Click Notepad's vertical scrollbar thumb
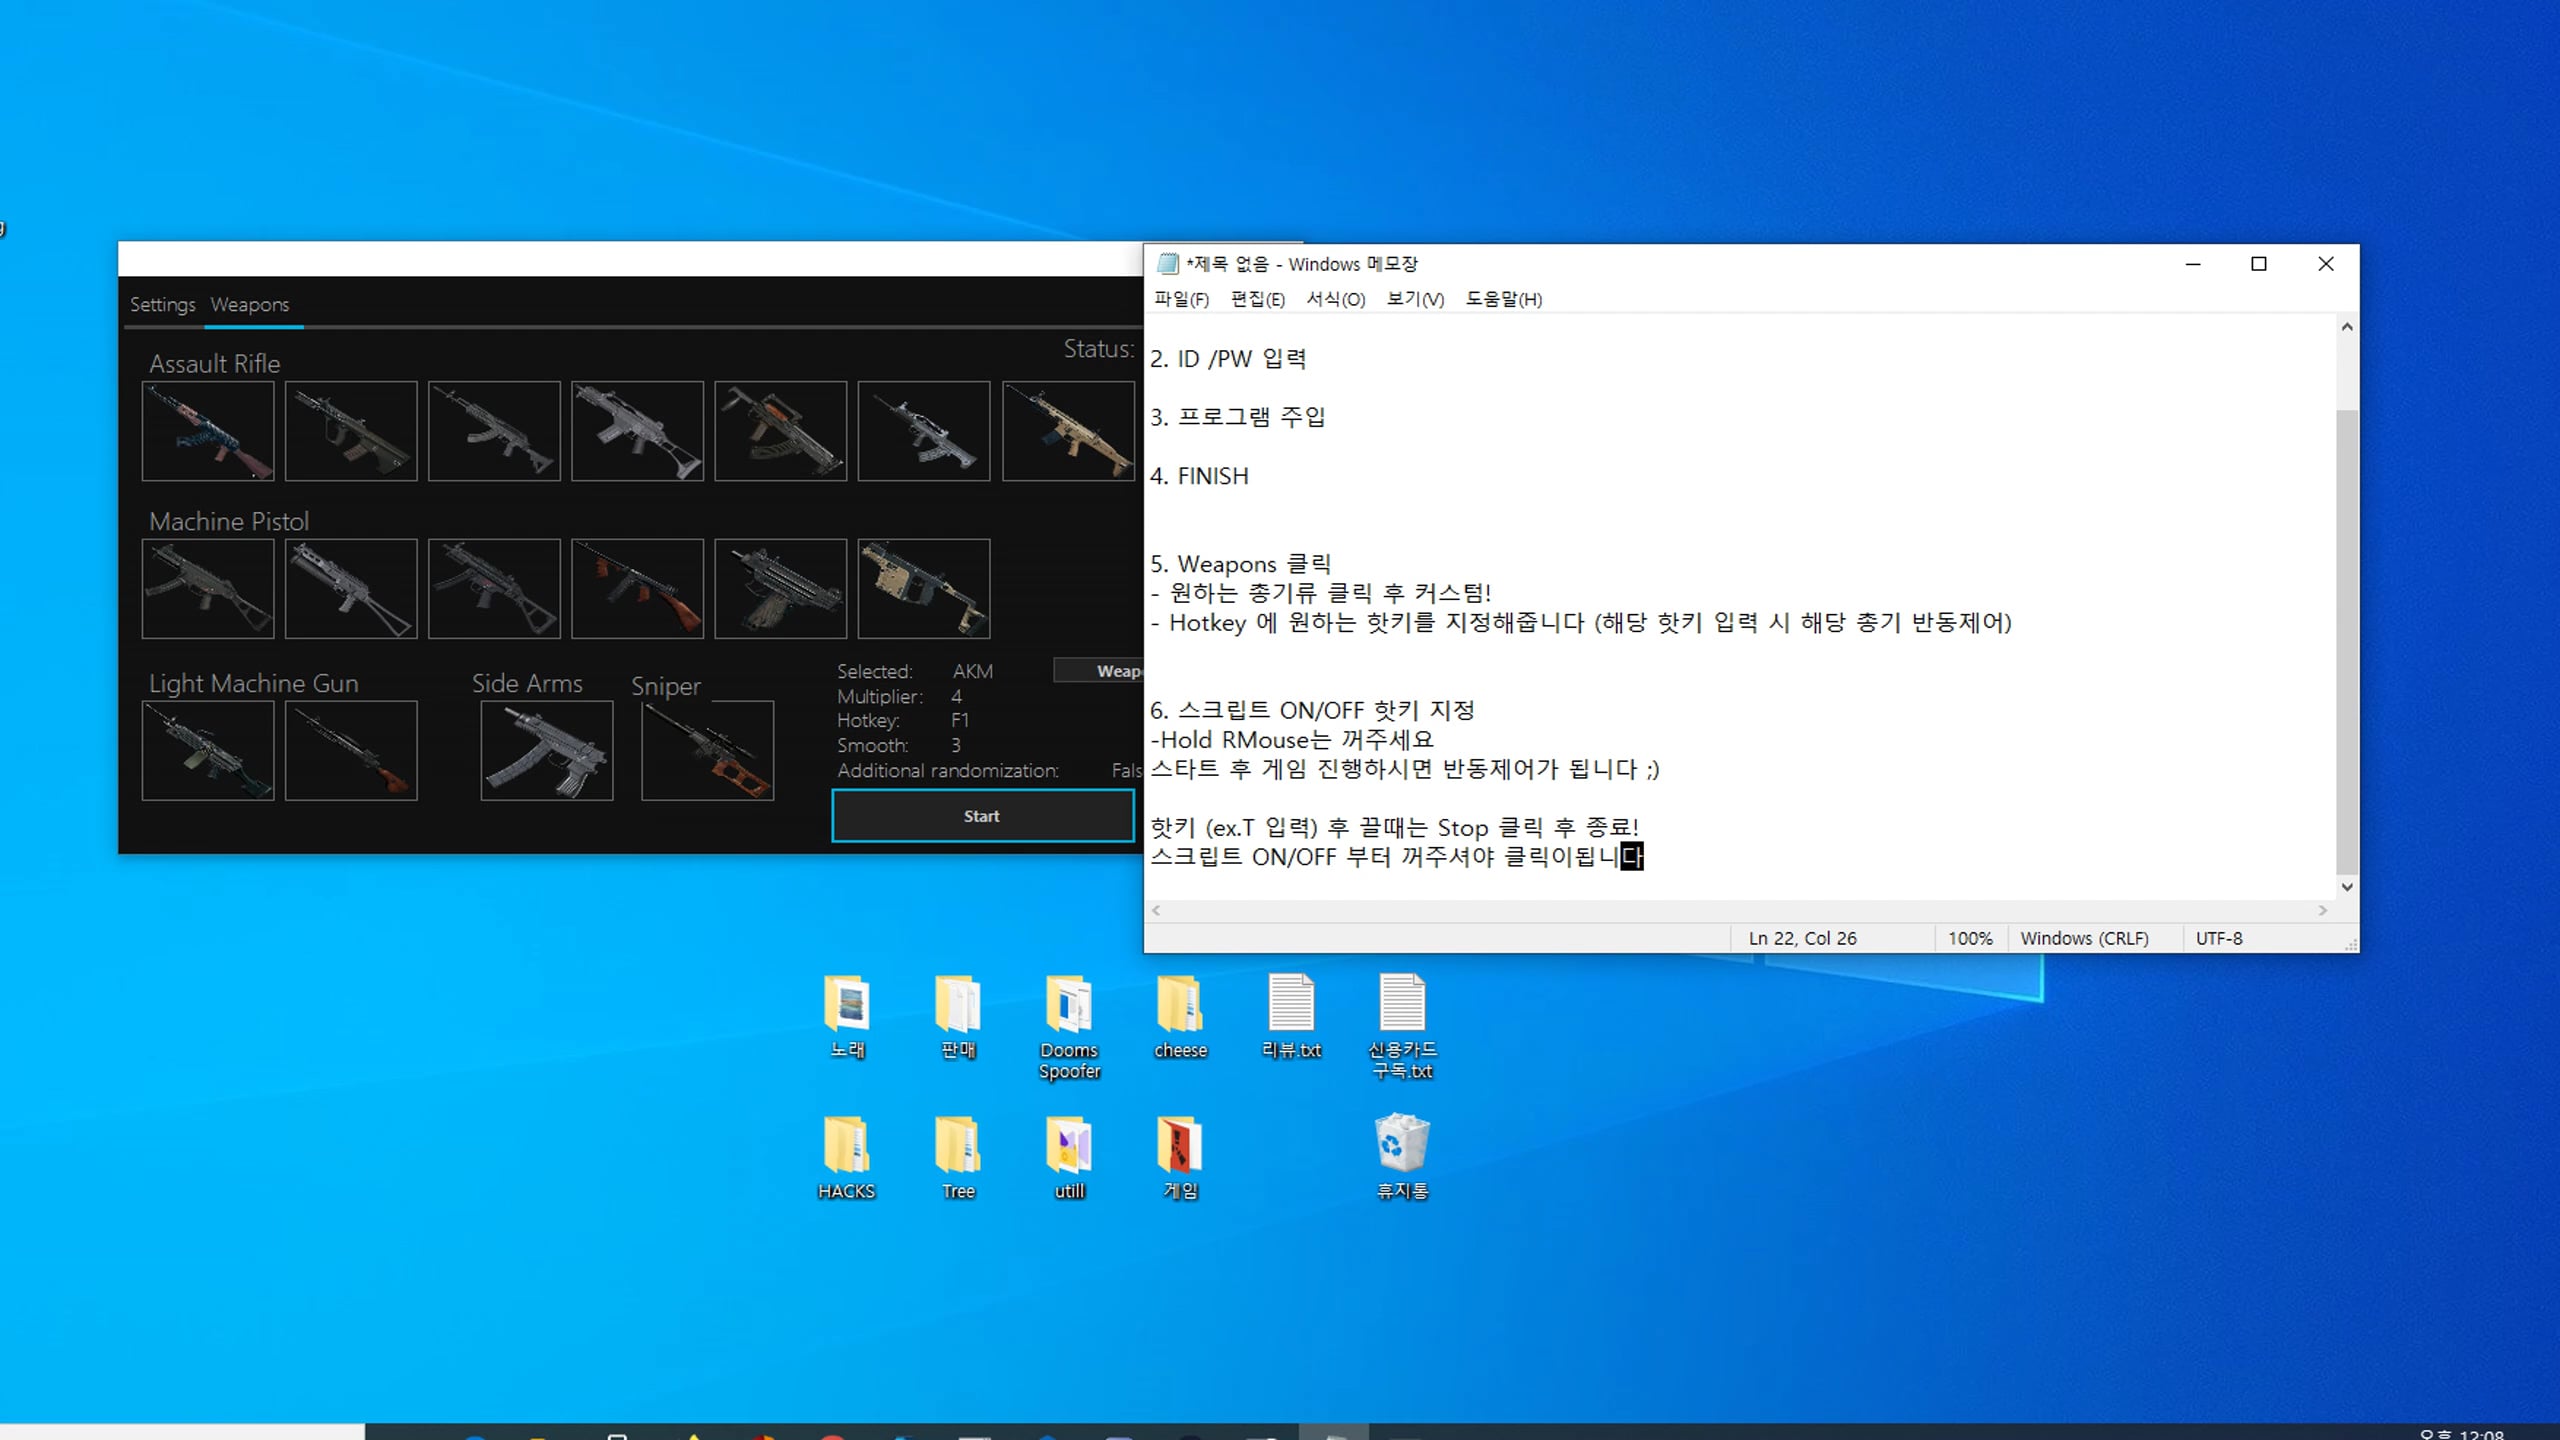 2347,640
